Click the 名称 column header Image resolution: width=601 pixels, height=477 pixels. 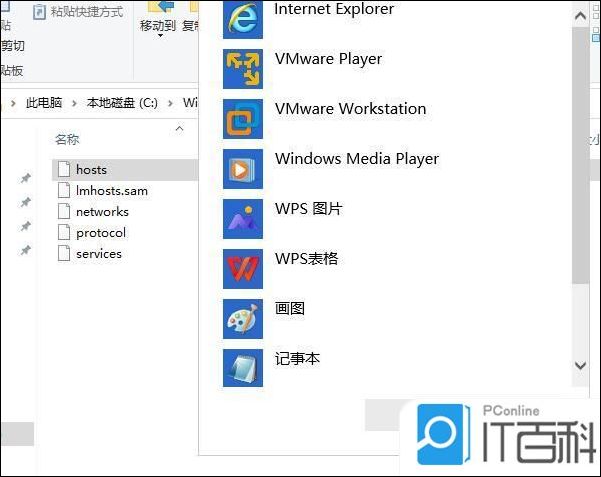[67, 139]
